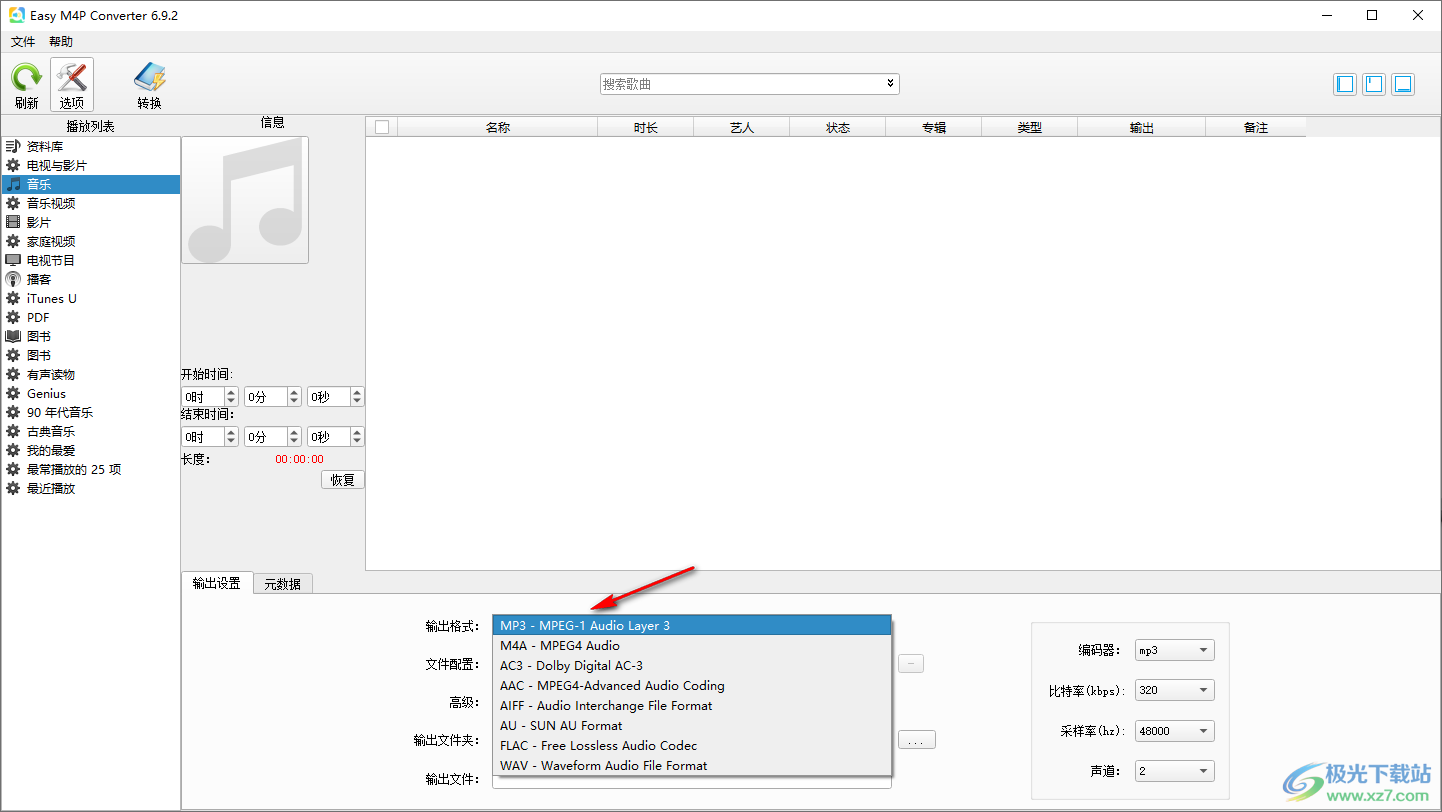Choose FLAC - Free Lossless Audio Codec
1442x812 pixels.
pos(692,745)
